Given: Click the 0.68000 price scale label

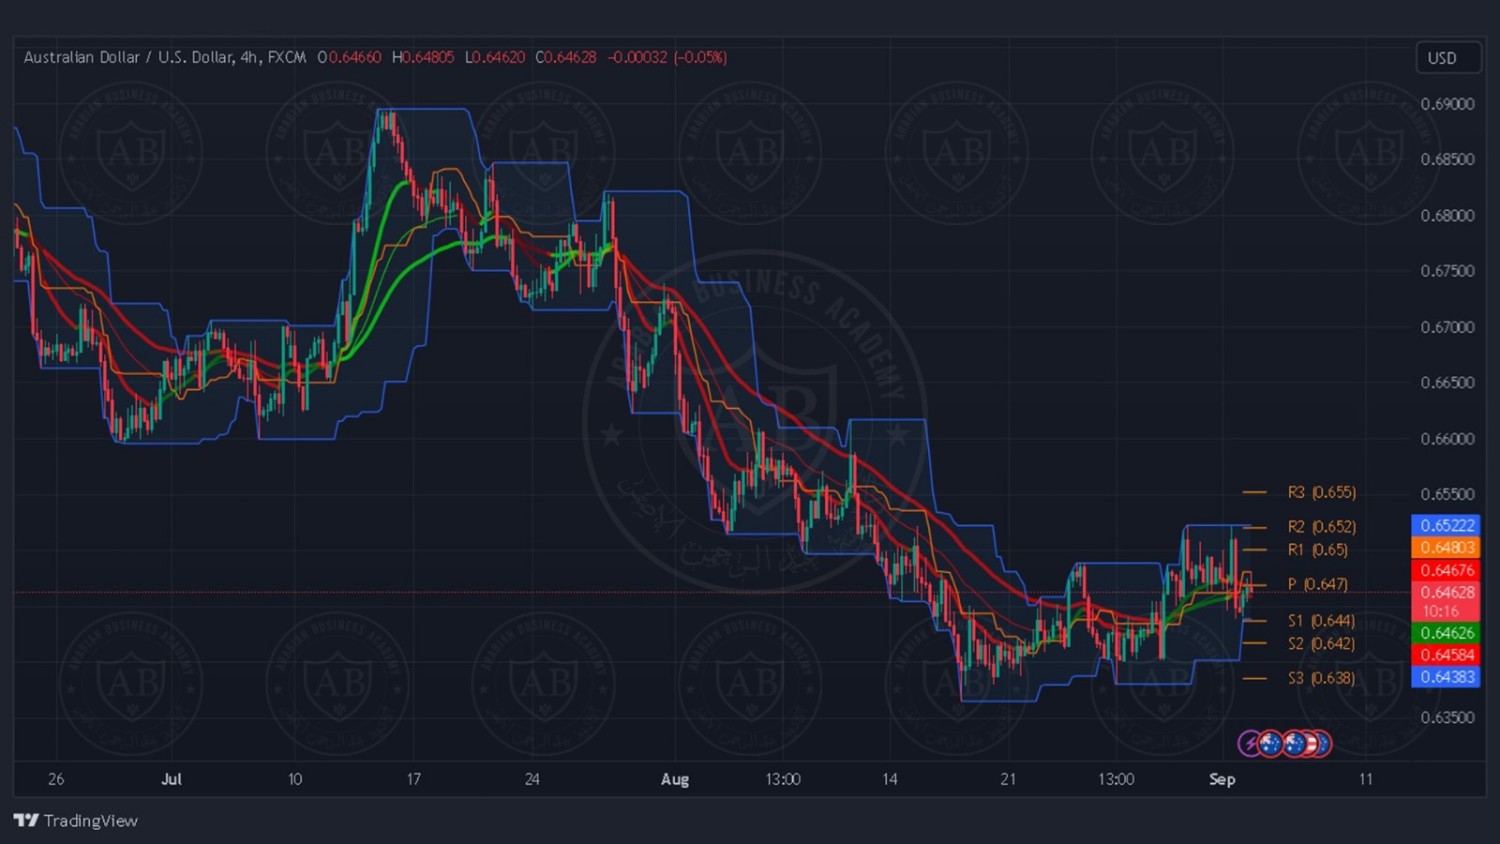Looking at the screenshot, I should [x=1447, y=215].
